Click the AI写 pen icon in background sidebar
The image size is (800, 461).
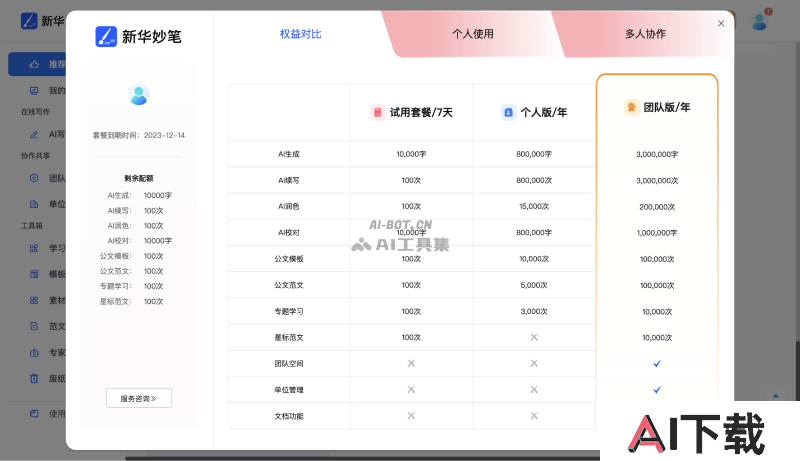pyautogui.click(x=34, y=135)
